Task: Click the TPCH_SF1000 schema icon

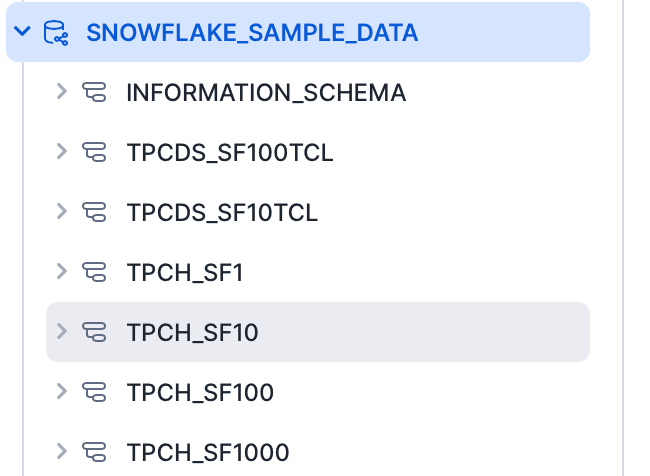Action: tap(95, 452)
